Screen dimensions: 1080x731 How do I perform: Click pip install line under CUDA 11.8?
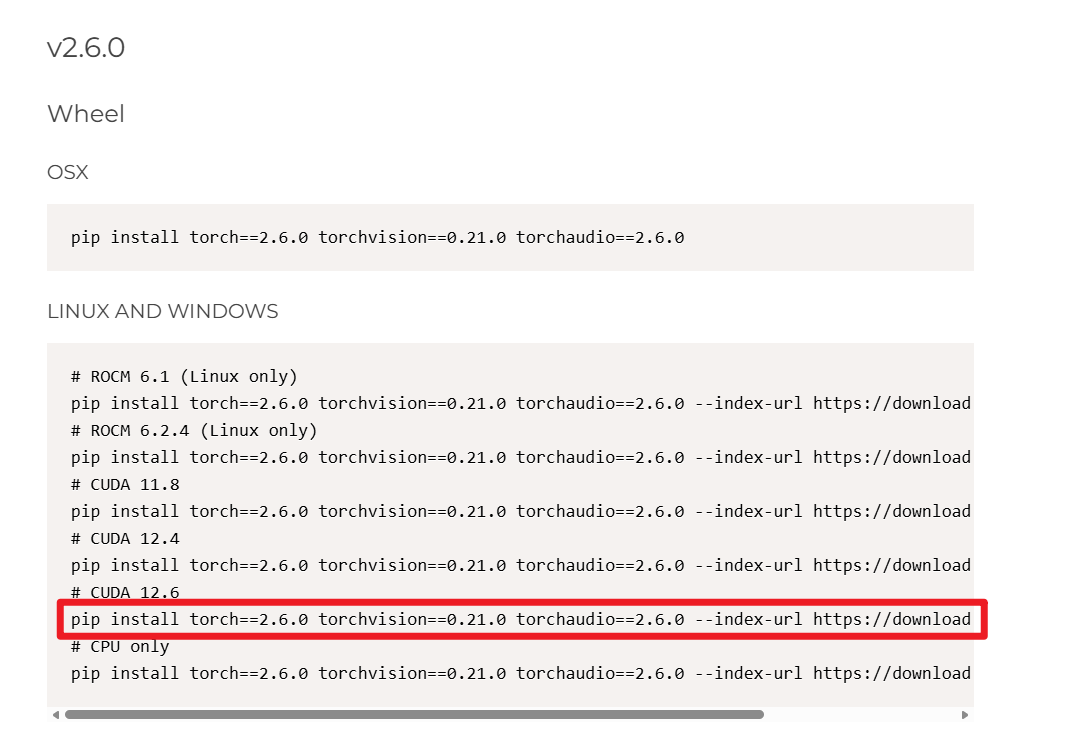[521, 512]
